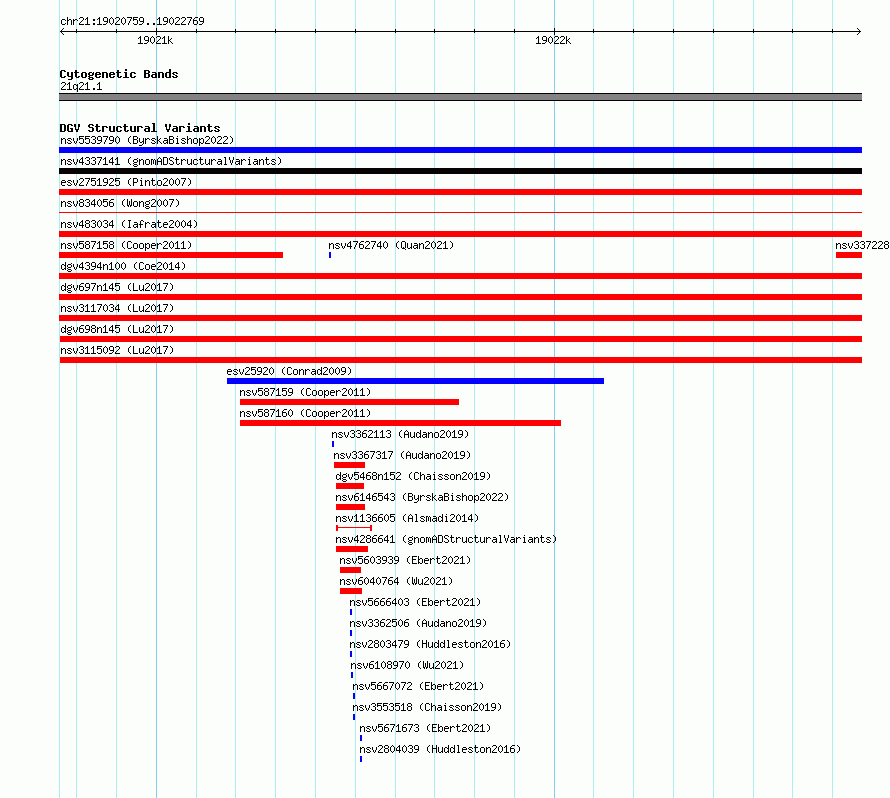Select dgv697n145 (Lu2017) variant label
Image resolution: width=890 pixels, height=798 pixels.
[117, 287]
